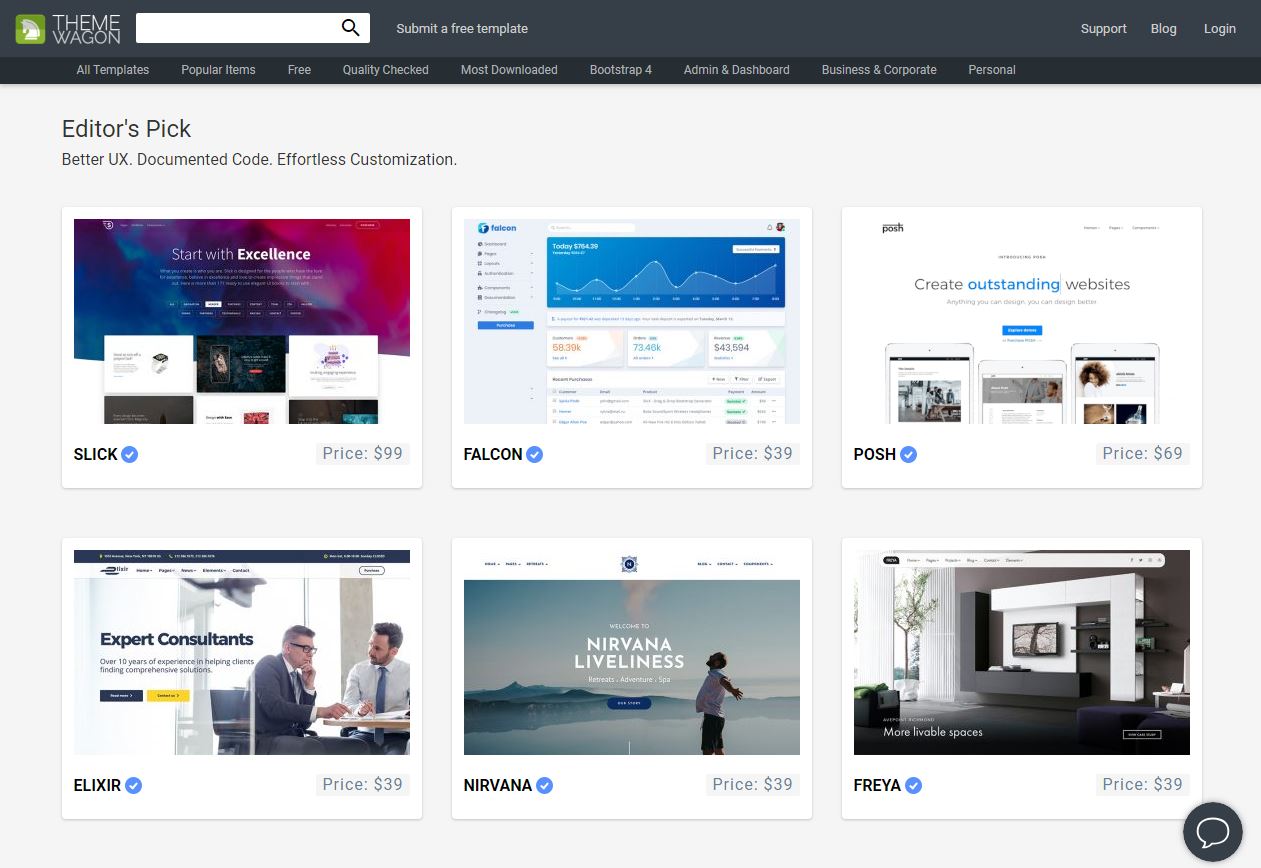Open Personal templates category
Viewport: 1261px width, 868px height.
[x=992, y=70]
